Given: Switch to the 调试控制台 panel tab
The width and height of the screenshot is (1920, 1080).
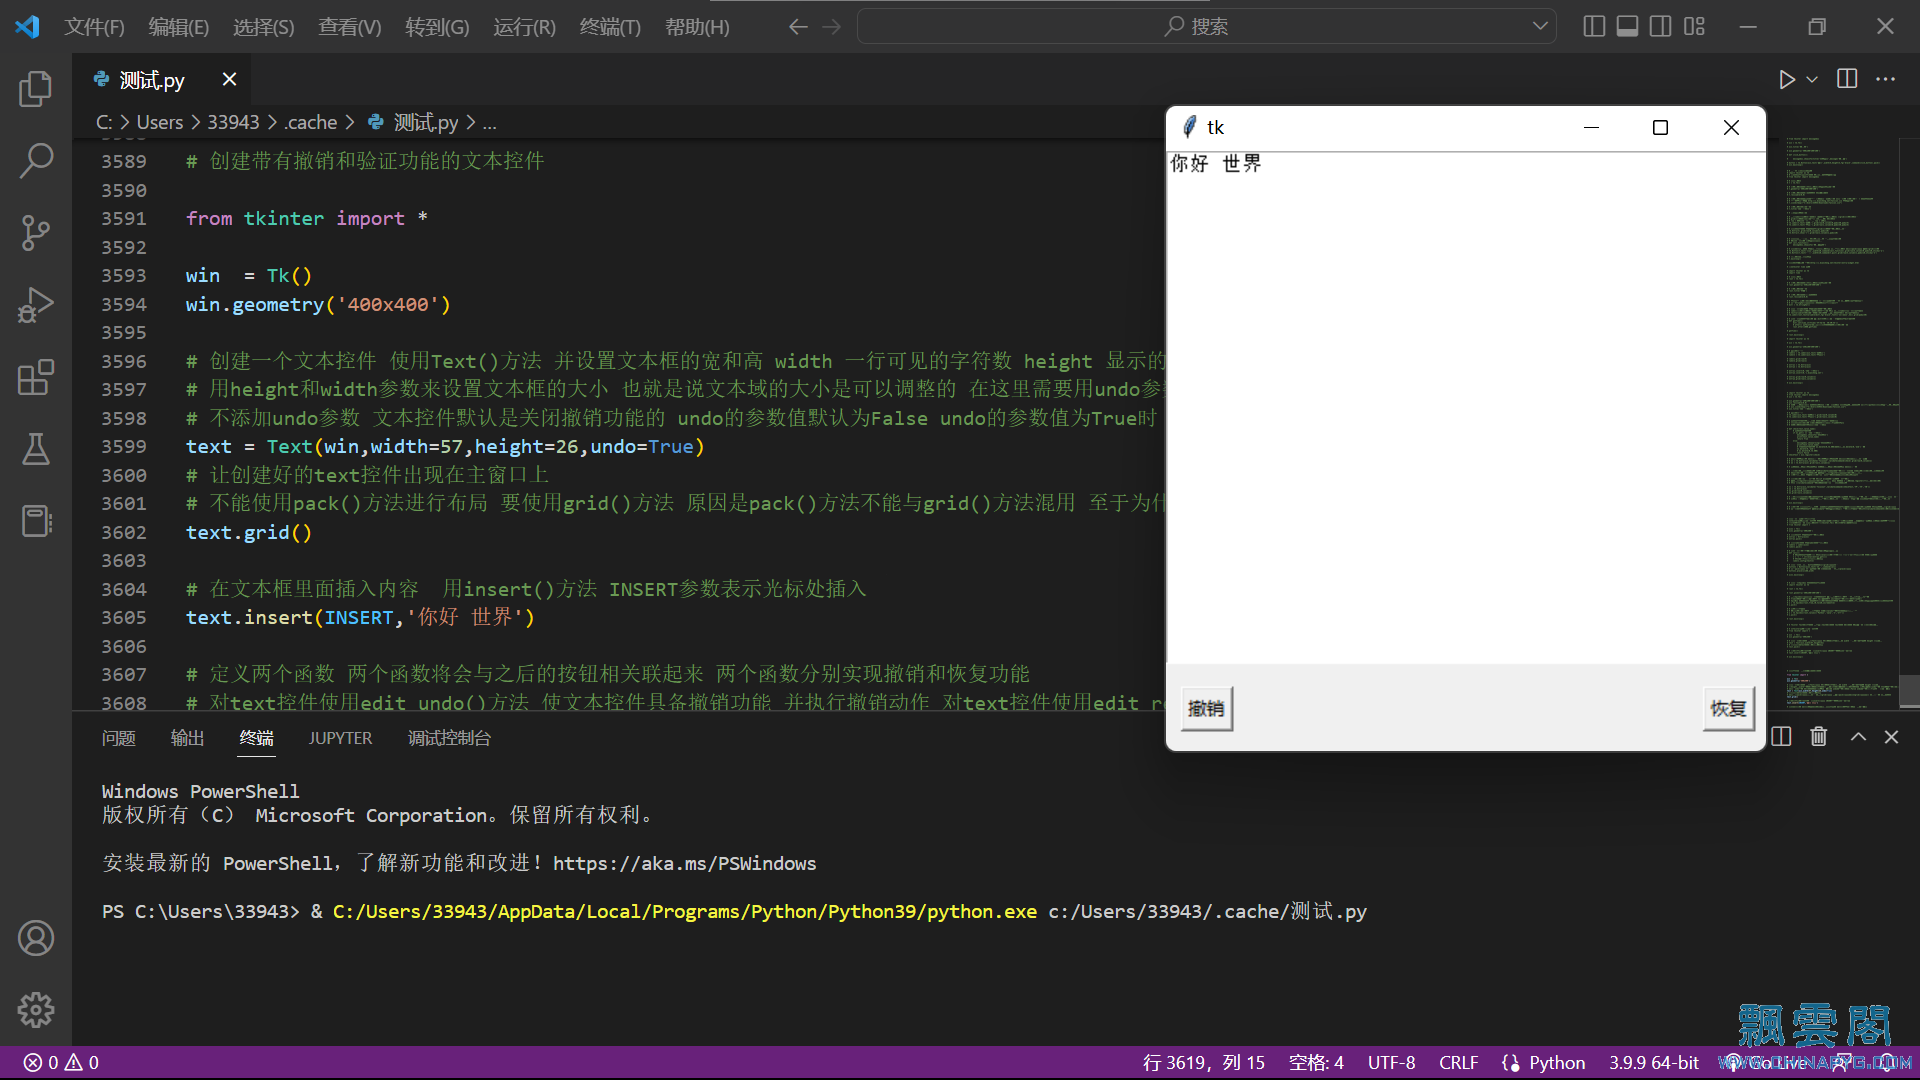Looking at the screenshot, I should point(449,738).
